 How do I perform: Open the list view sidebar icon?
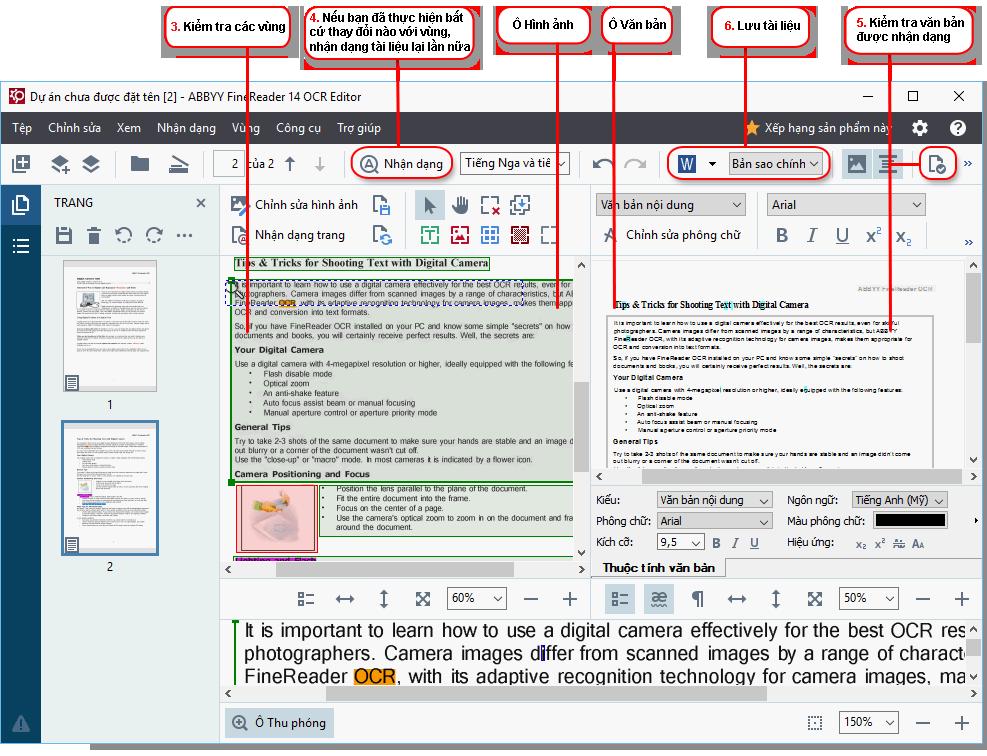pos(21,245)
